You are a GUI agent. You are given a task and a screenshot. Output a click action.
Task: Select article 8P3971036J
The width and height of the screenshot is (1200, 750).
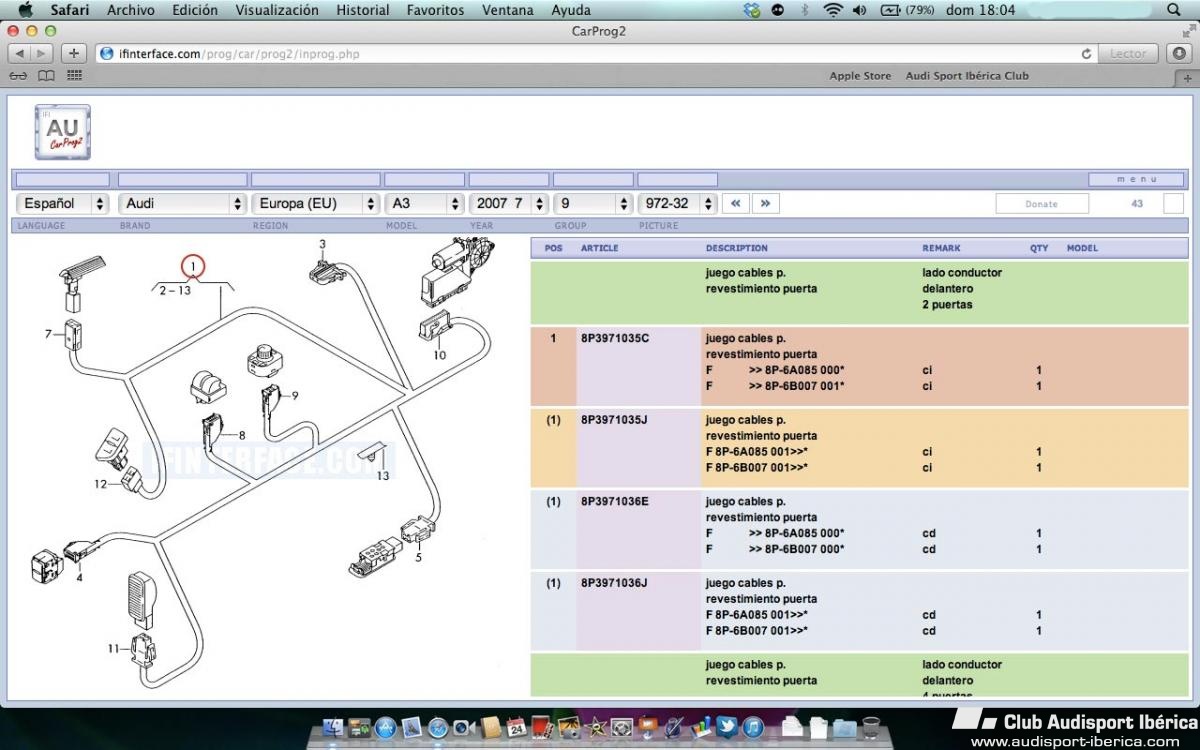tap(614, 583)
